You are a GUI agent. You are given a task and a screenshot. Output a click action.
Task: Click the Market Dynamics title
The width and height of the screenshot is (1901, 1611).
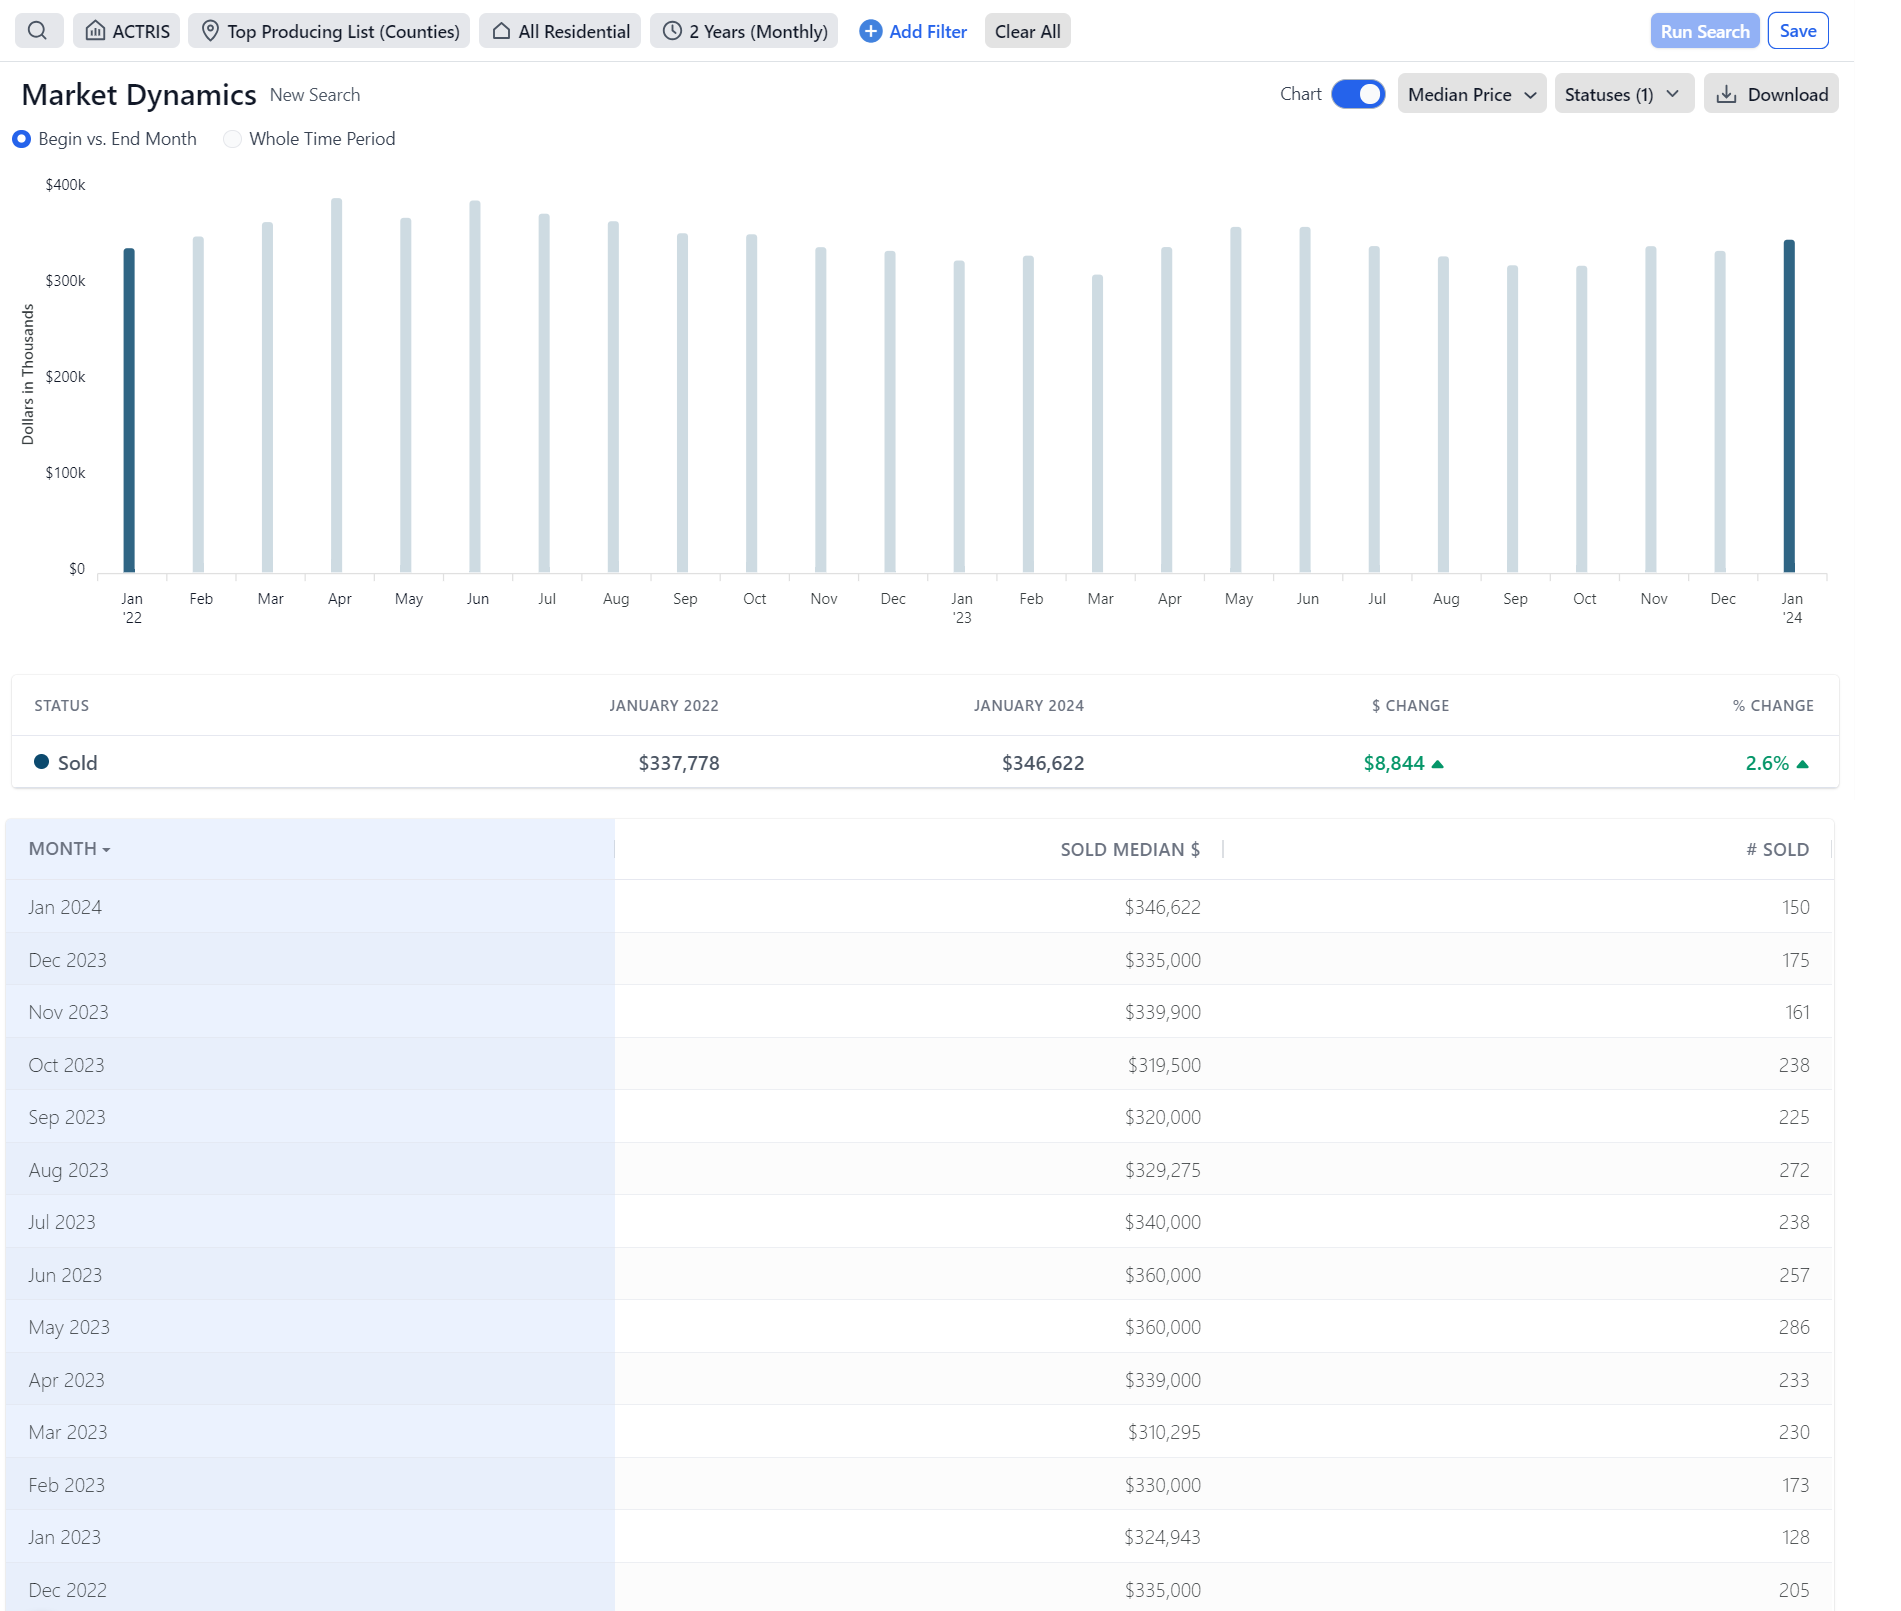coord(139,95)
